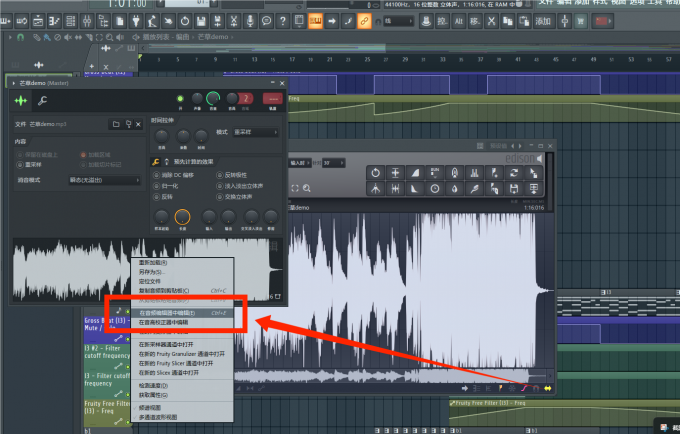The height and width of the screenshot is (434, 680).
Task: Toggle the 反转极性 option
Action: [x=221, y=175]
